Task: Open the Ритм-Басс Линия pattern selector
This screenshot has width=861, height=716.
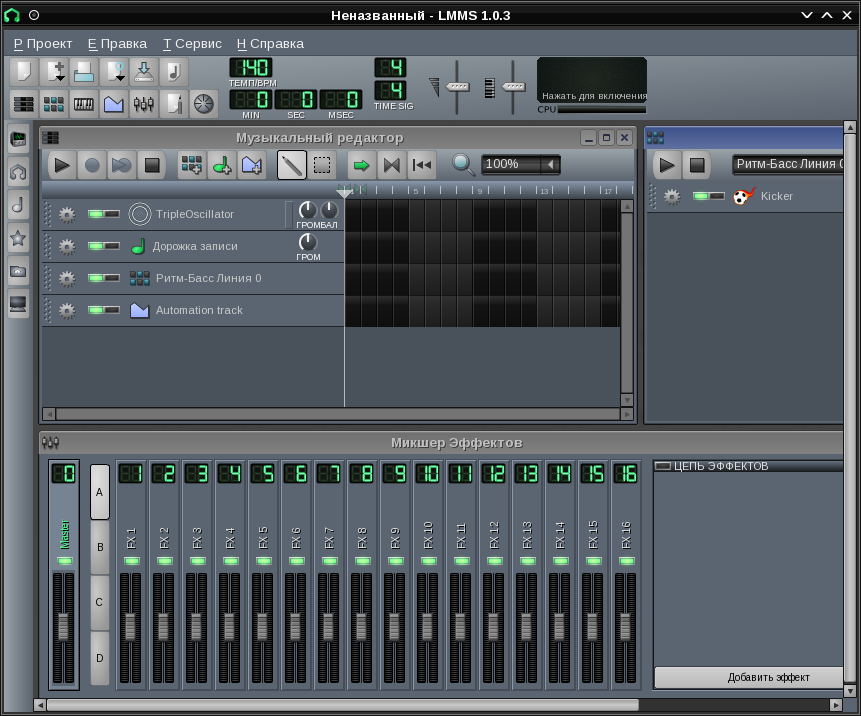Action: (x=788, y=164)
